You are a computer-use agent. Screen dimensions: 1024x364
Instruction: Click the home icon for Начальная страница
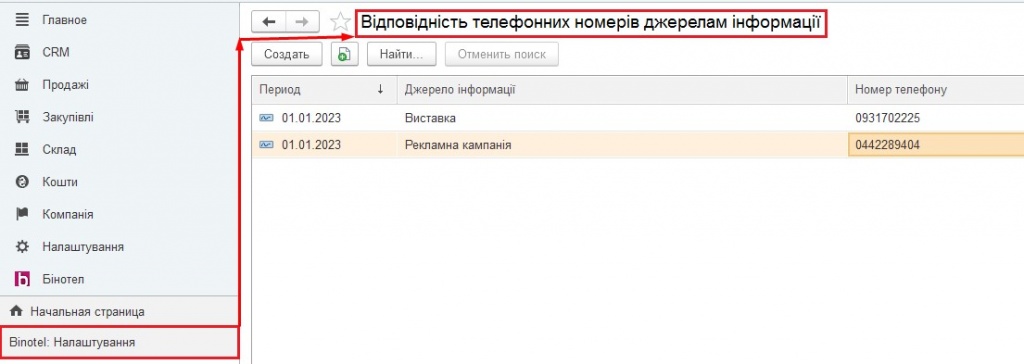[16, 312]
